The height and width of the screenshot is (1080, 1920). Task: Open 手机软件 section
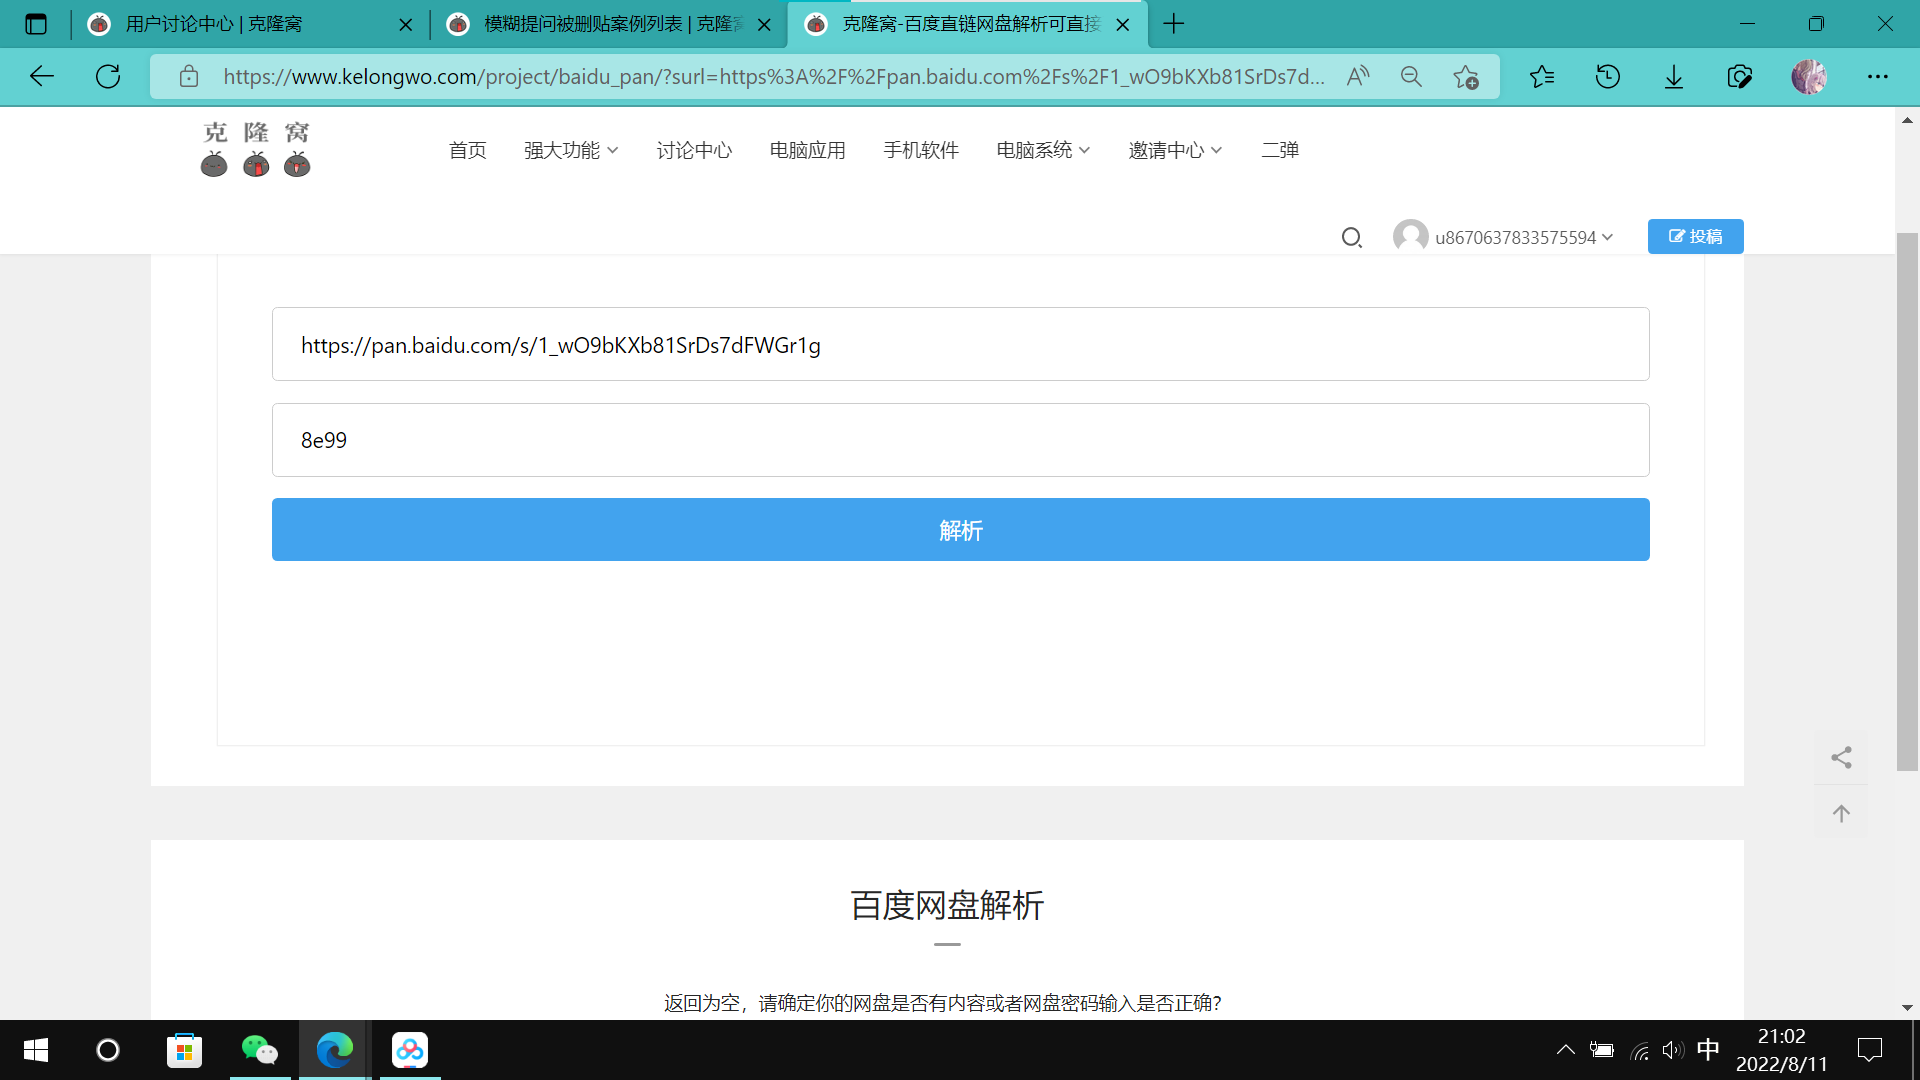click(x=921, y=150)
